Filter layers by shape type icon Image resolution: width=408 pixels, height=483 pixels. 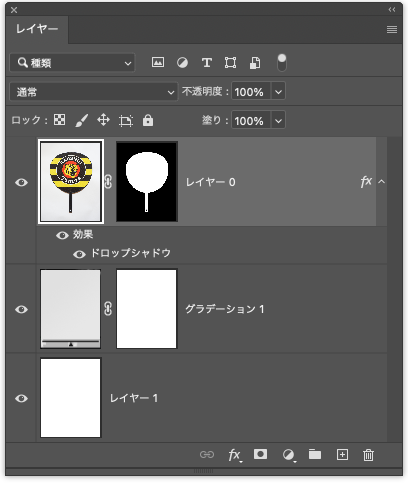click(230, 62)
